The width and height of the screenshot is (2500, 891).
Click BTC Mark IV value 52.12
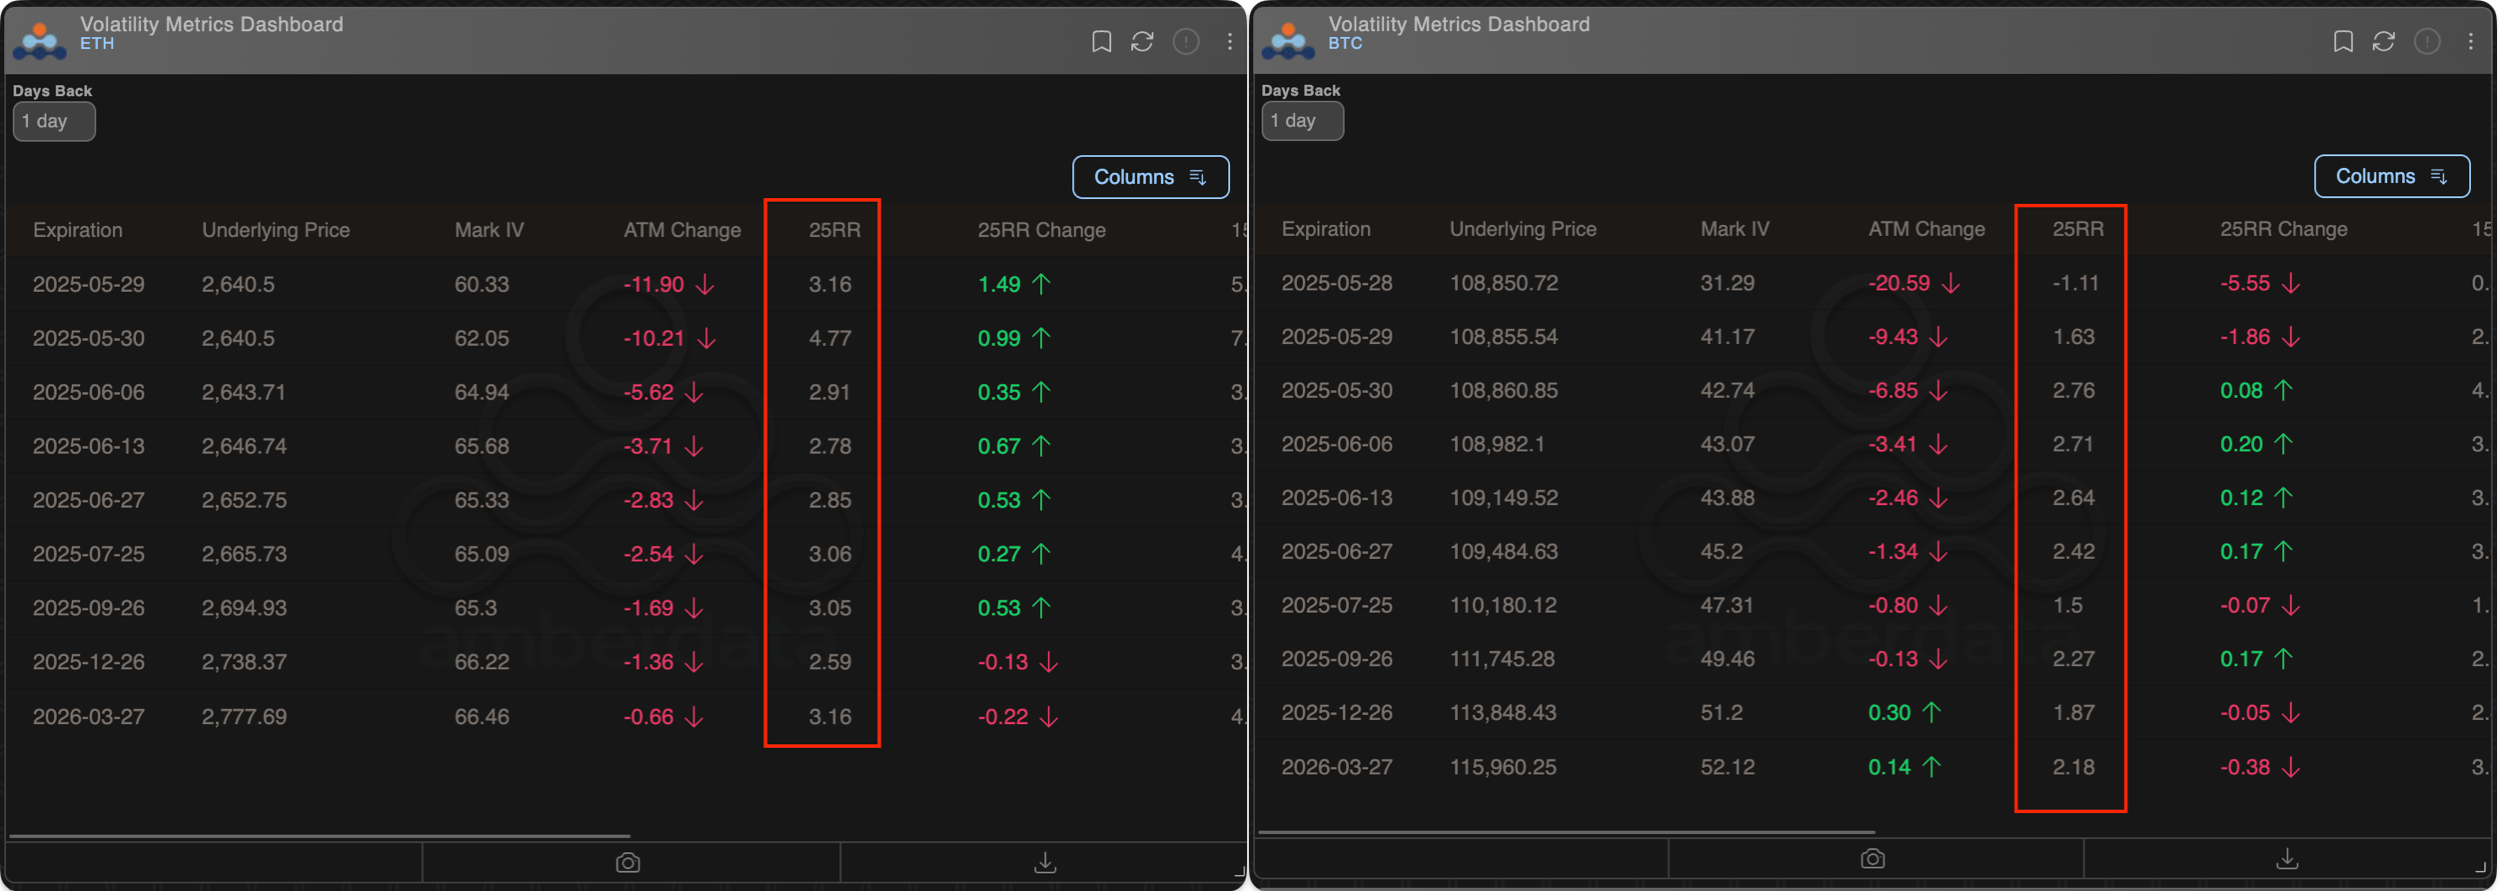[x=1728, y=768]
